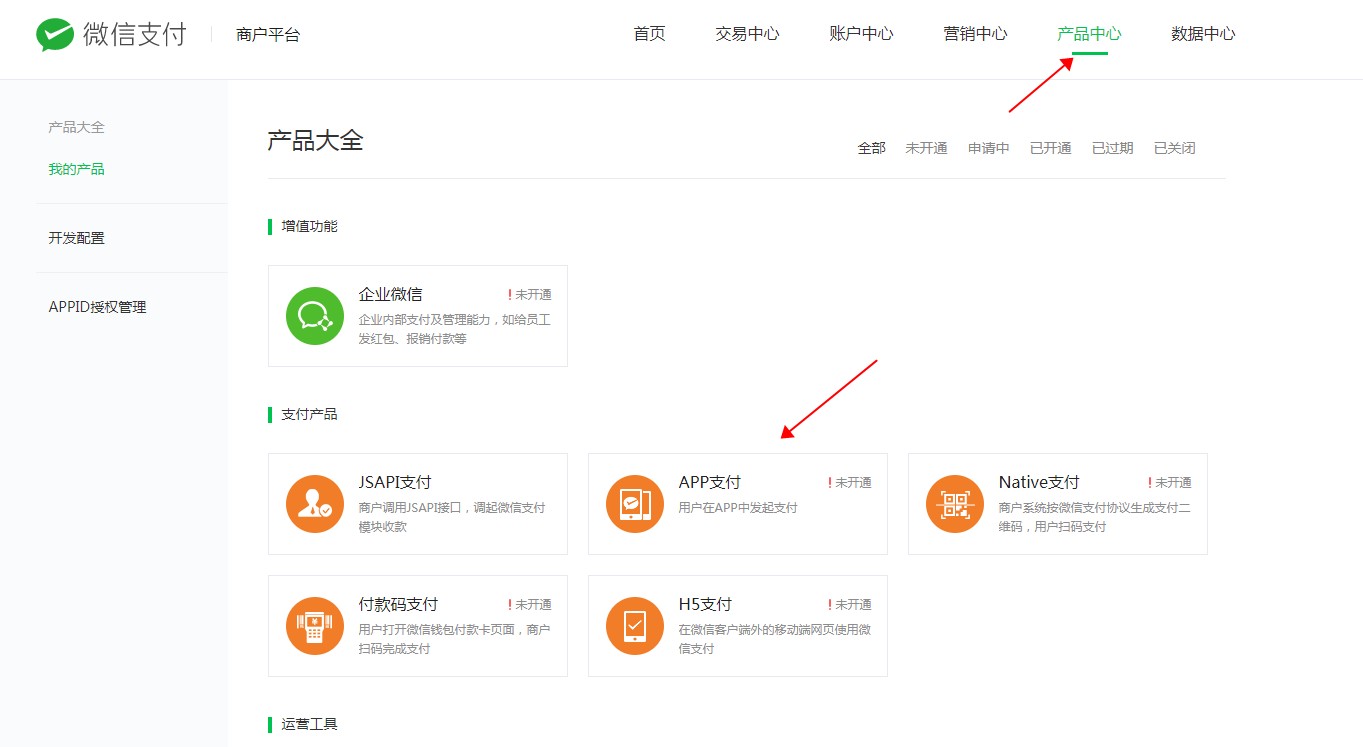Select 我的产品 in the left sidebar
This screenshot has width=1363, height=747.
[x=76, y=169]
